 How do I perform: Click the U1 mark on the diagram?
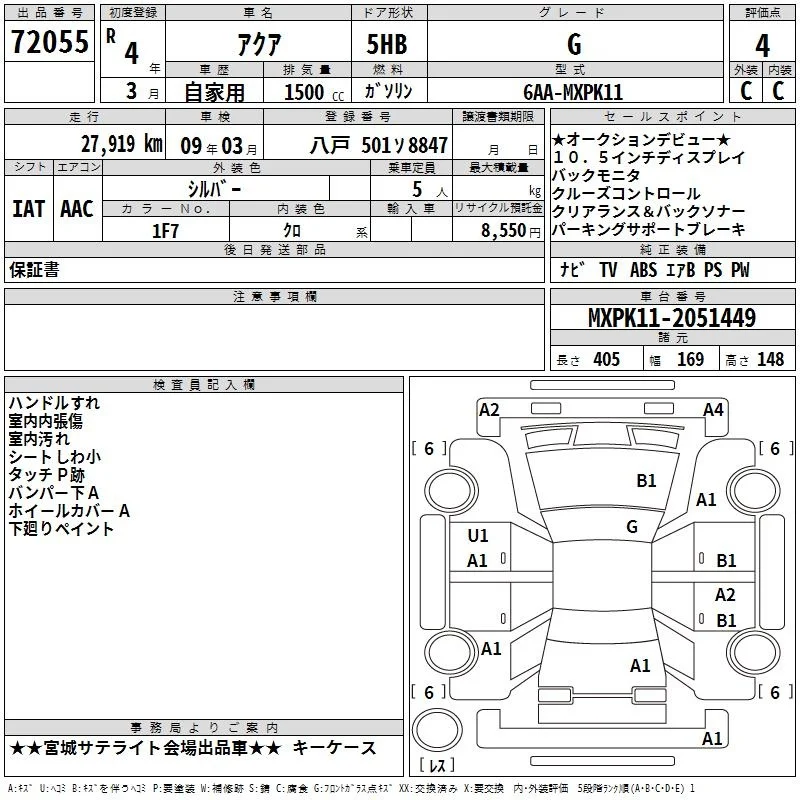[478, 536]
